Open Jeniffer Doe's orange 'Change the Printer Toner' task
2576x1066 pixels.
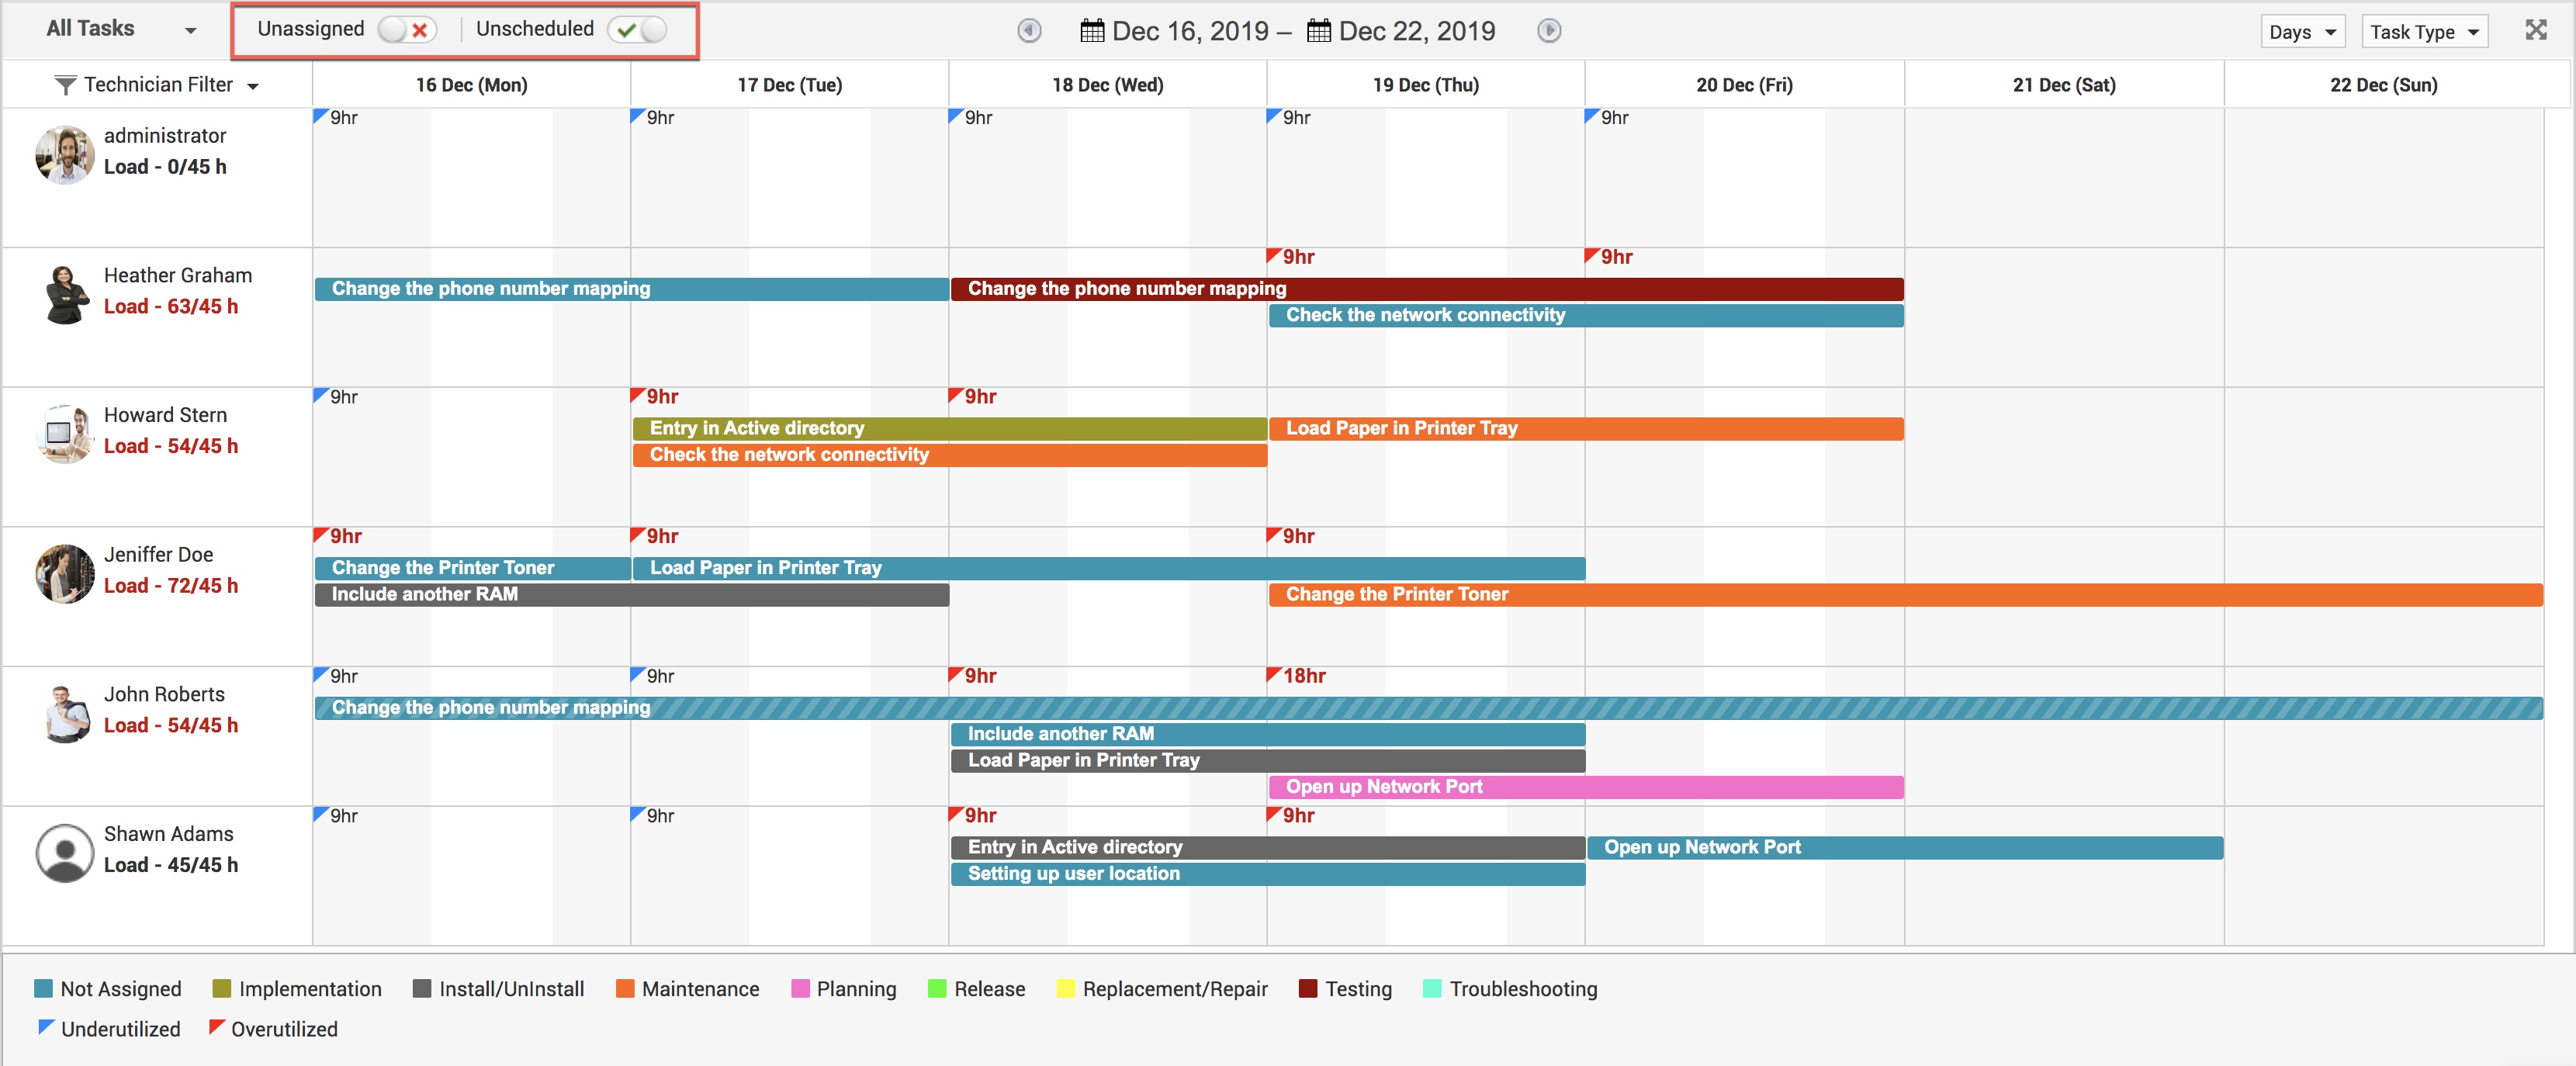pyautogui.click(x=1905, y=594)
